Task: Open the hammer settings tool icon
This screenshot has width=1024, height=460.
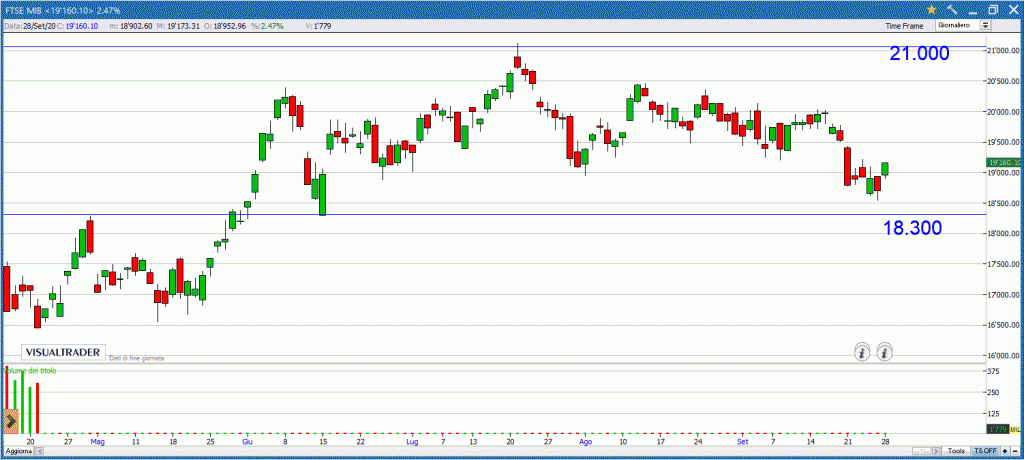Action: [952, 10]
